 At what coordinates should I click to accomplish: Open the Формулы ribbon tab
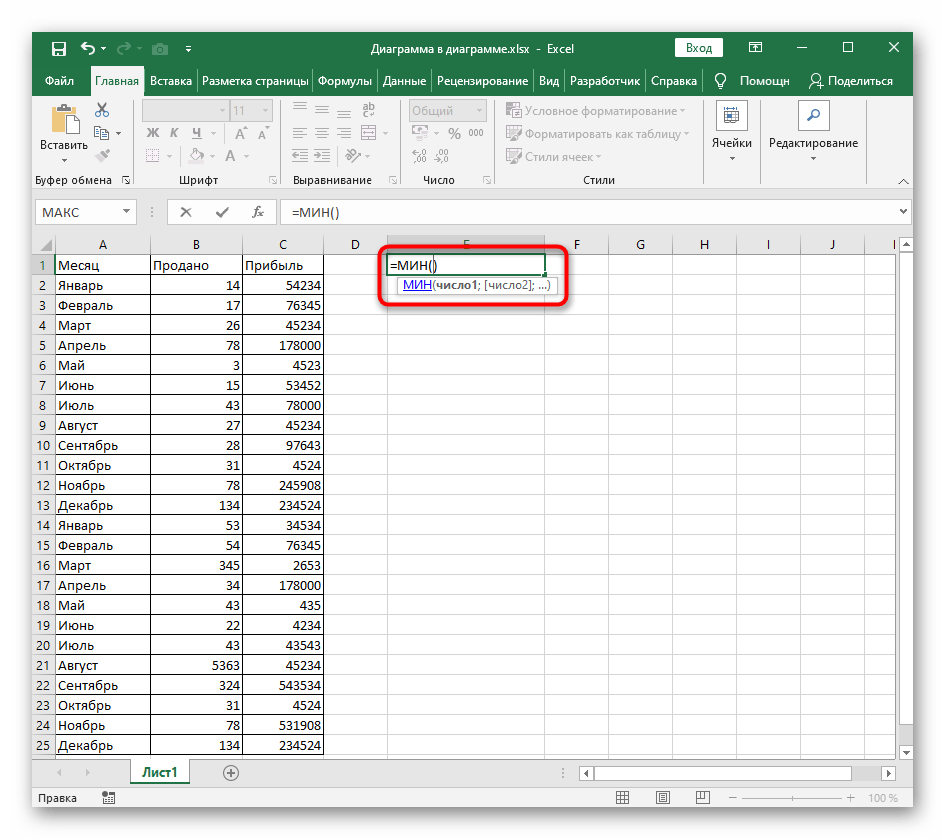click(345, 81)
